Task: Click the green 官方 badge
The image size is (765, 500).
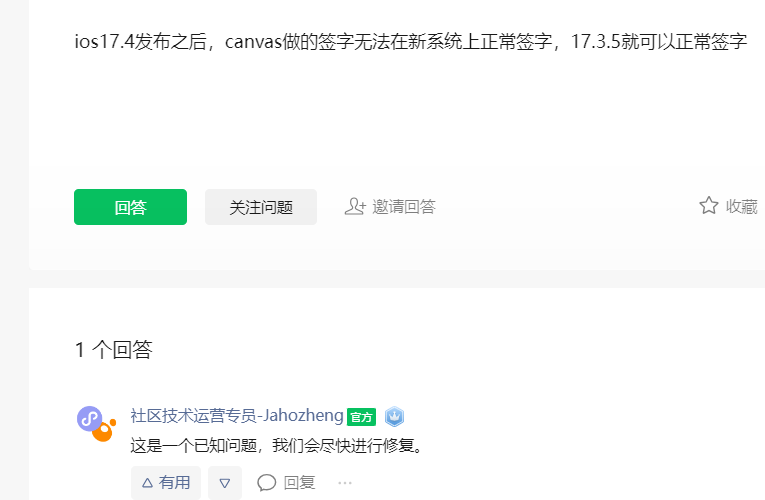Action: [x=362, y=417]
